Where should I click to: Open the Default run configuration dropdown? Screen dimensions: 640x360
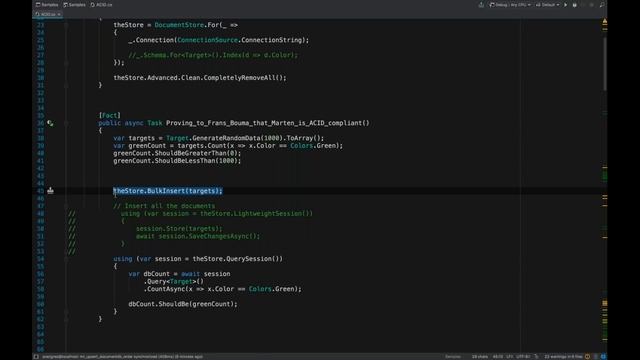tap(547, 5)
